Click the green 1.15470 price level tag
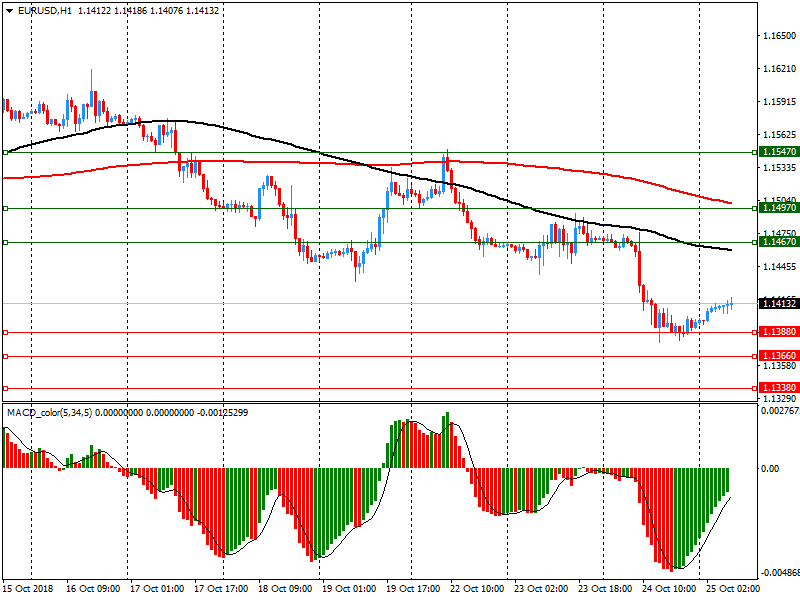 tap(778, 152)
